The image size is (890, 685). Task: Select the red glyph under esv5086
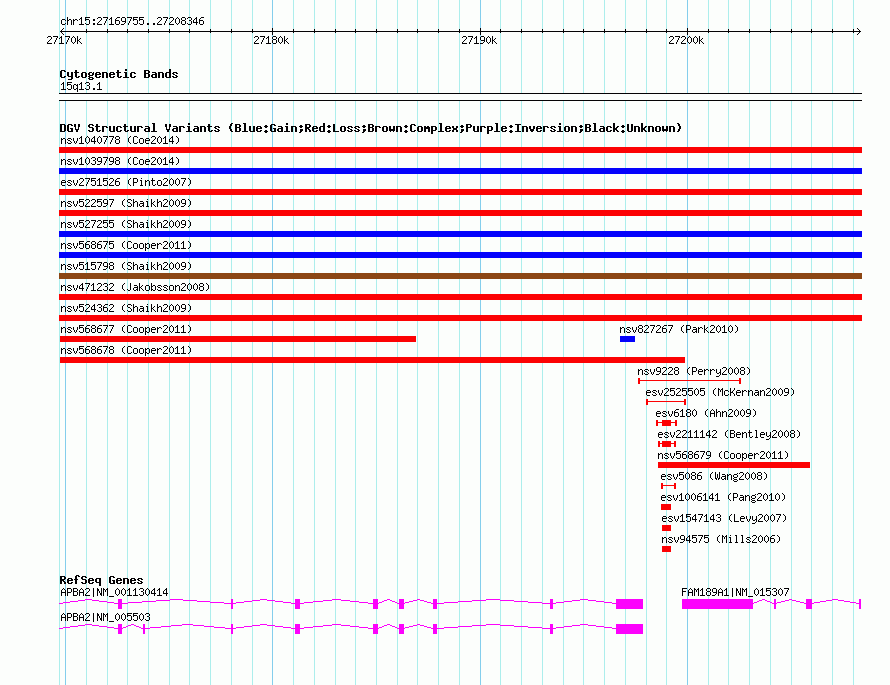click(x=669, y=486)
